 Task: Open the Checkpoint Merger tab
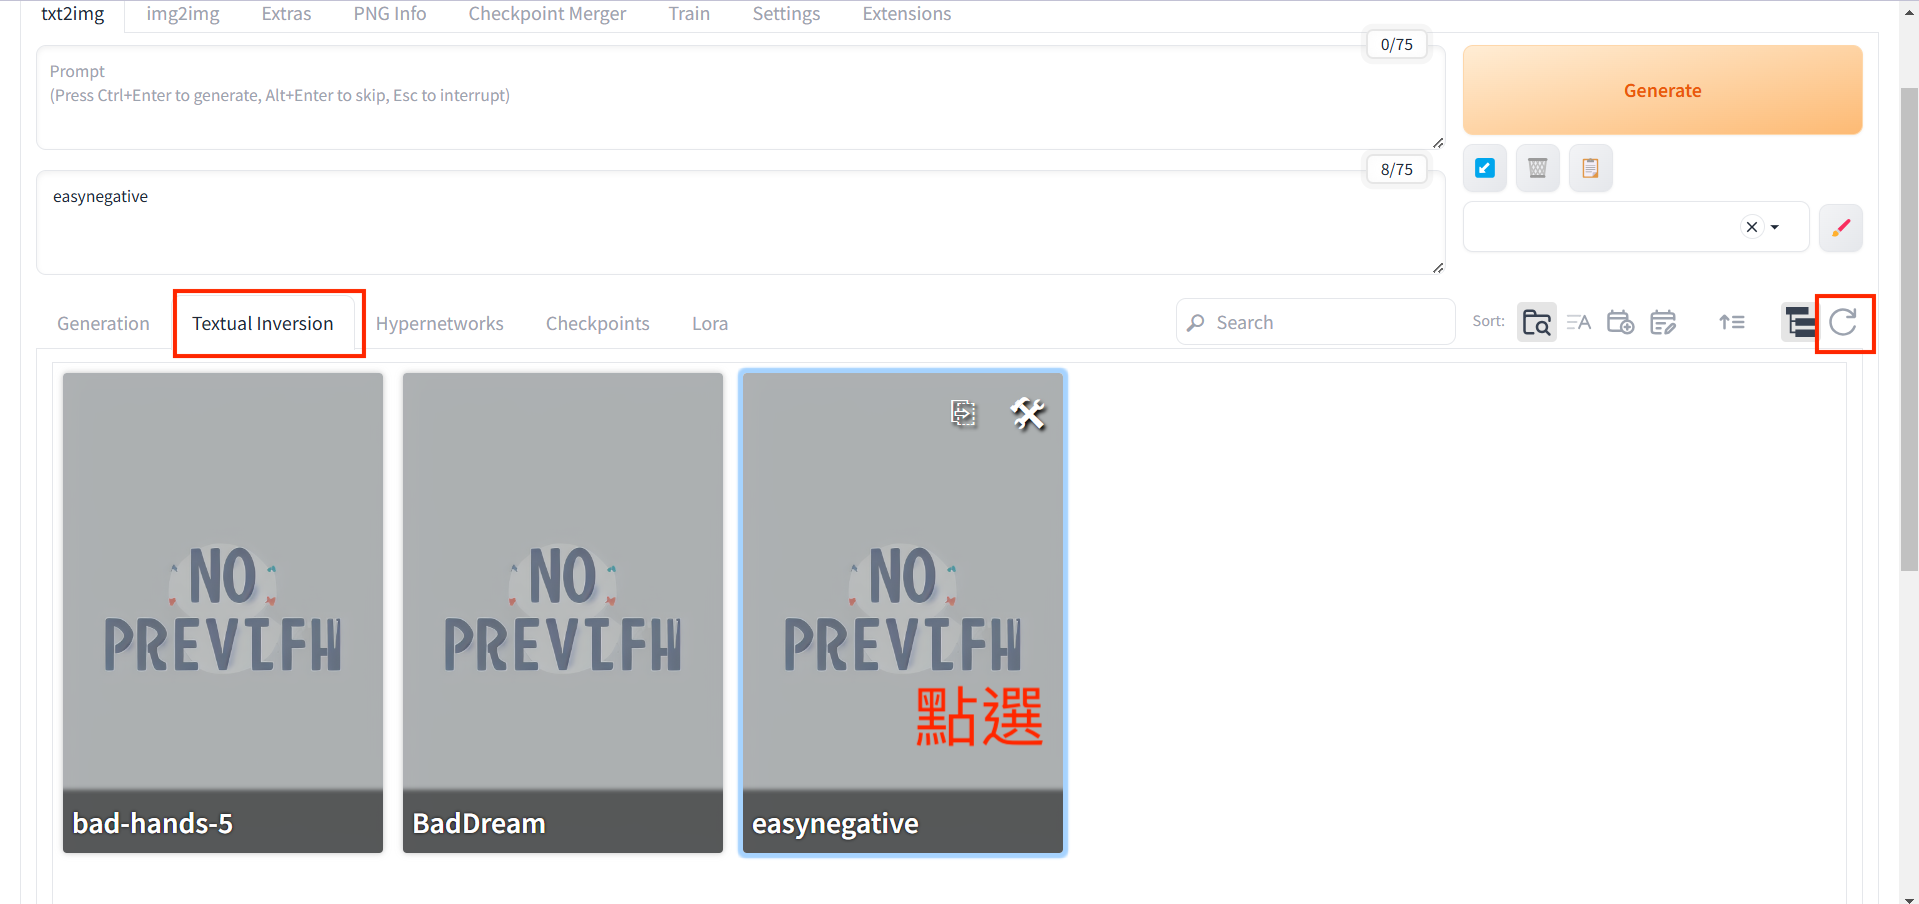tap(547, 14)
